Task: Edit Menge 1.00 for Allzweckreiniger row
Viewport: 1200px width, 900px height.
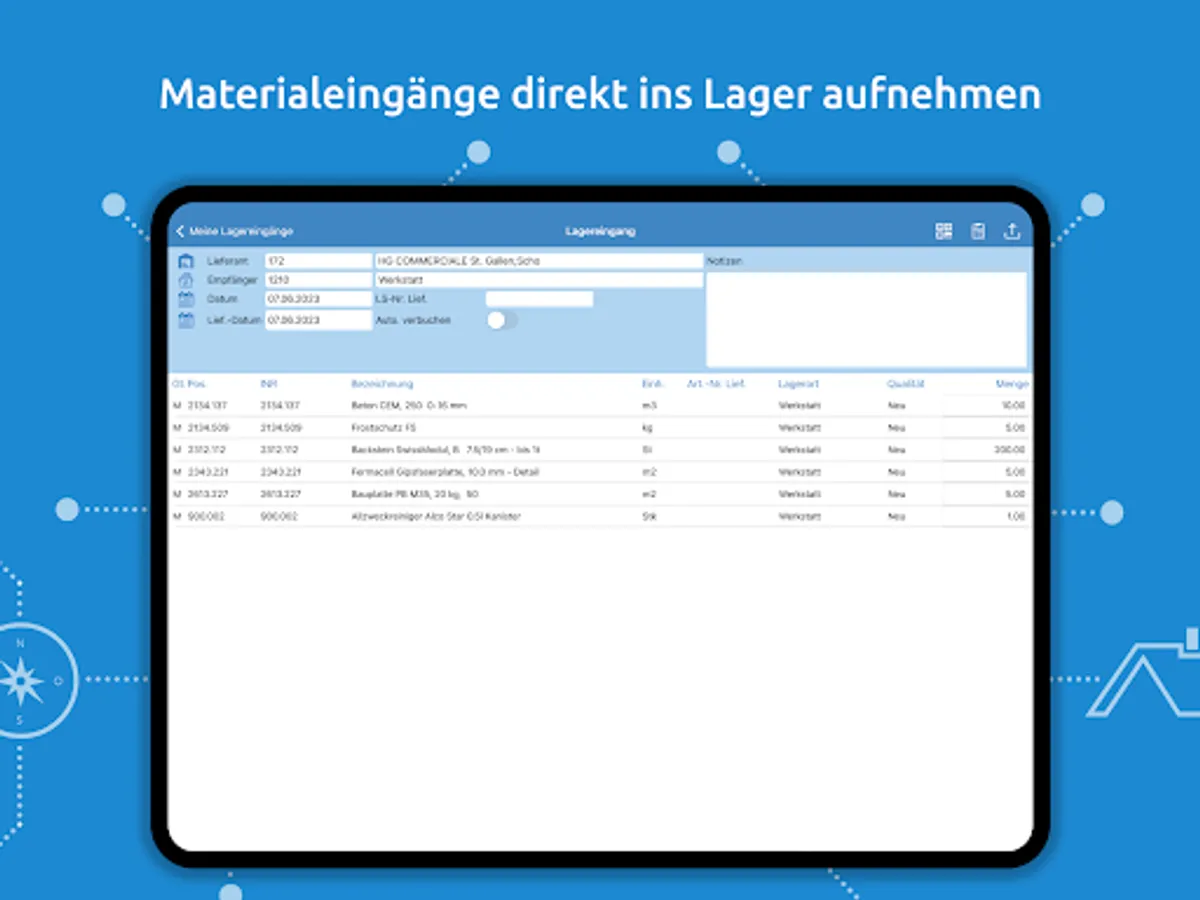Action: [x=986, y=517]
